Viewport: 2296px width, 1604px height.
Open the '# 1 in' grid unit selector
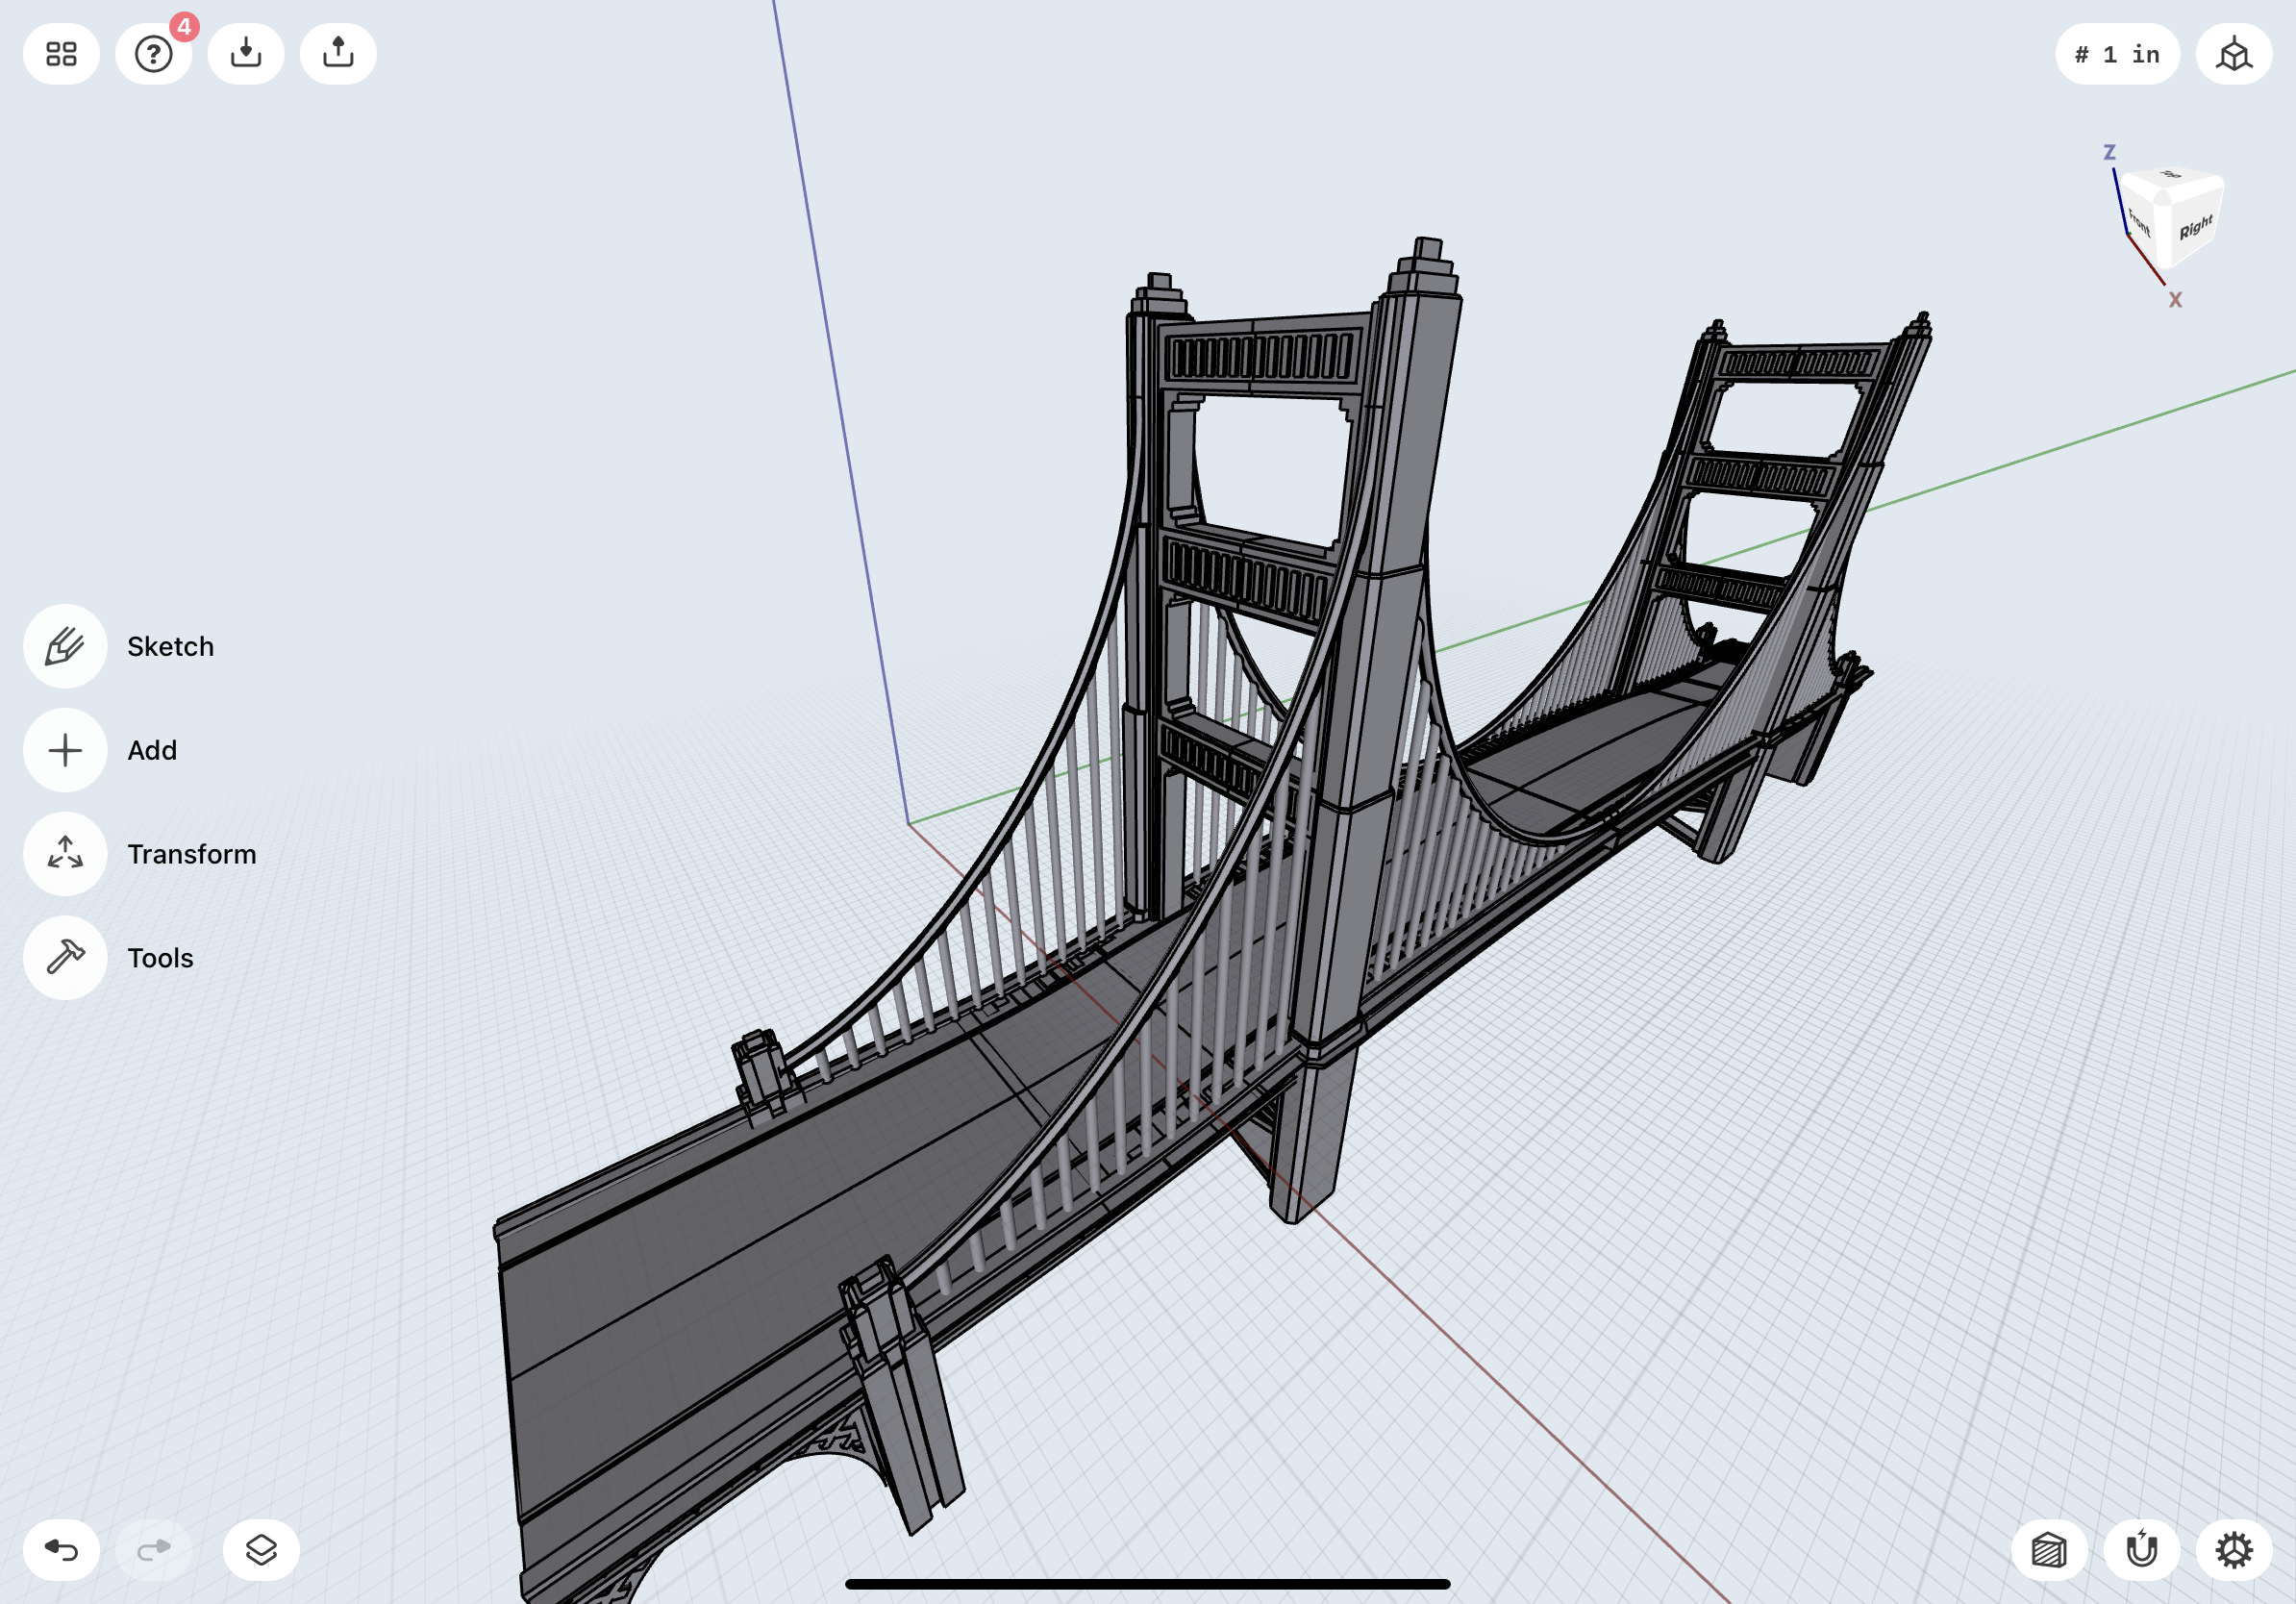(2117, 54)
